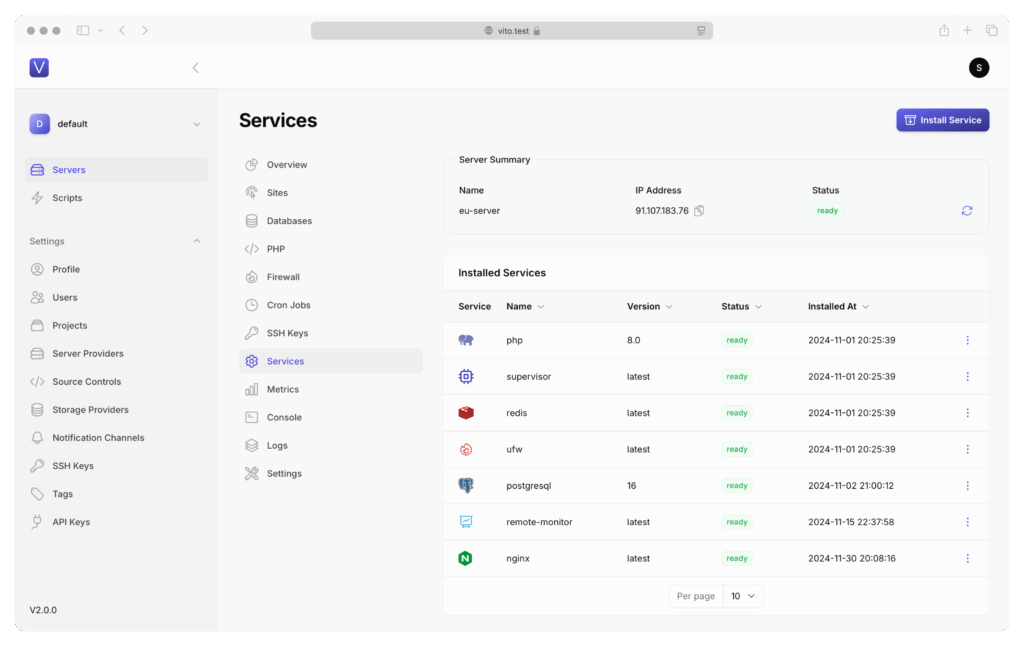Click the refresh server status icon
This screenshot has height=646, width=1024.
pos(966,211)
